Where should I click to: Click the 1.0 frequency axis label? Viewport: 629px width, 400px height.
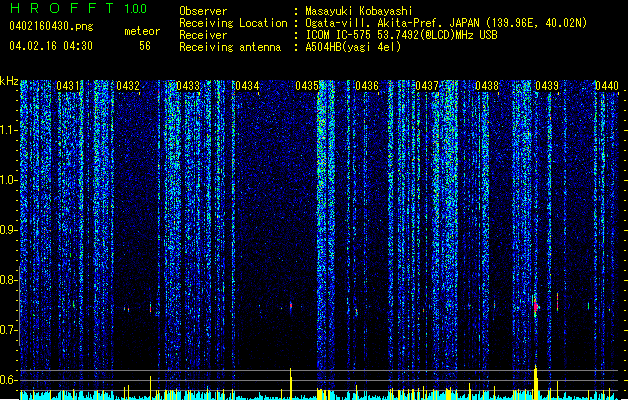click(9, 180)
